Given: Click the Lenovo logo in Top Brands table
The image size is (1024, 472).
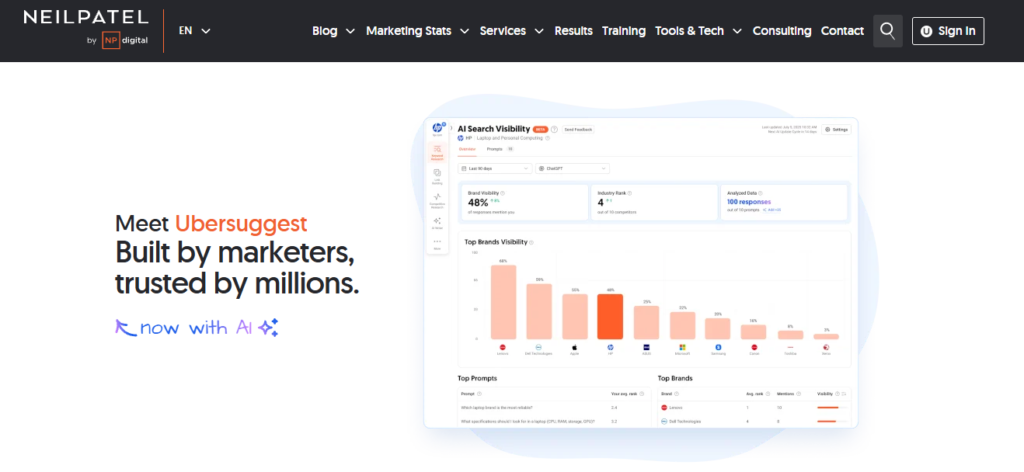Looking at the screenshot, I should pos(664,407).
